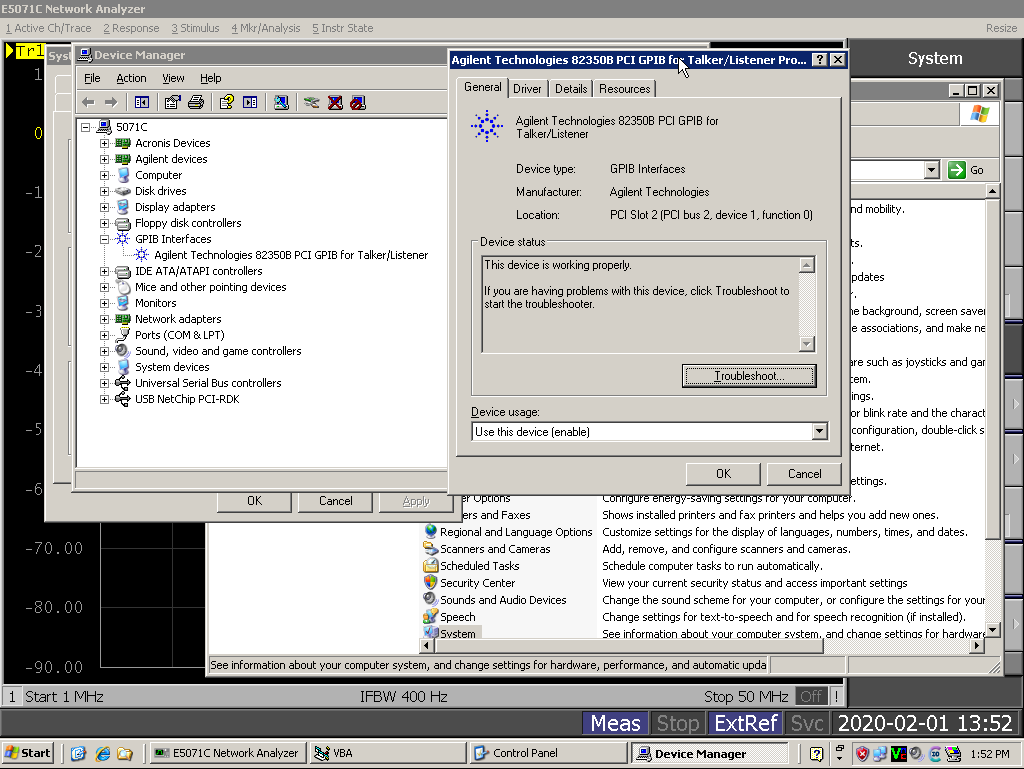
Task: Open the Resources tab
Action: (624, 89)
